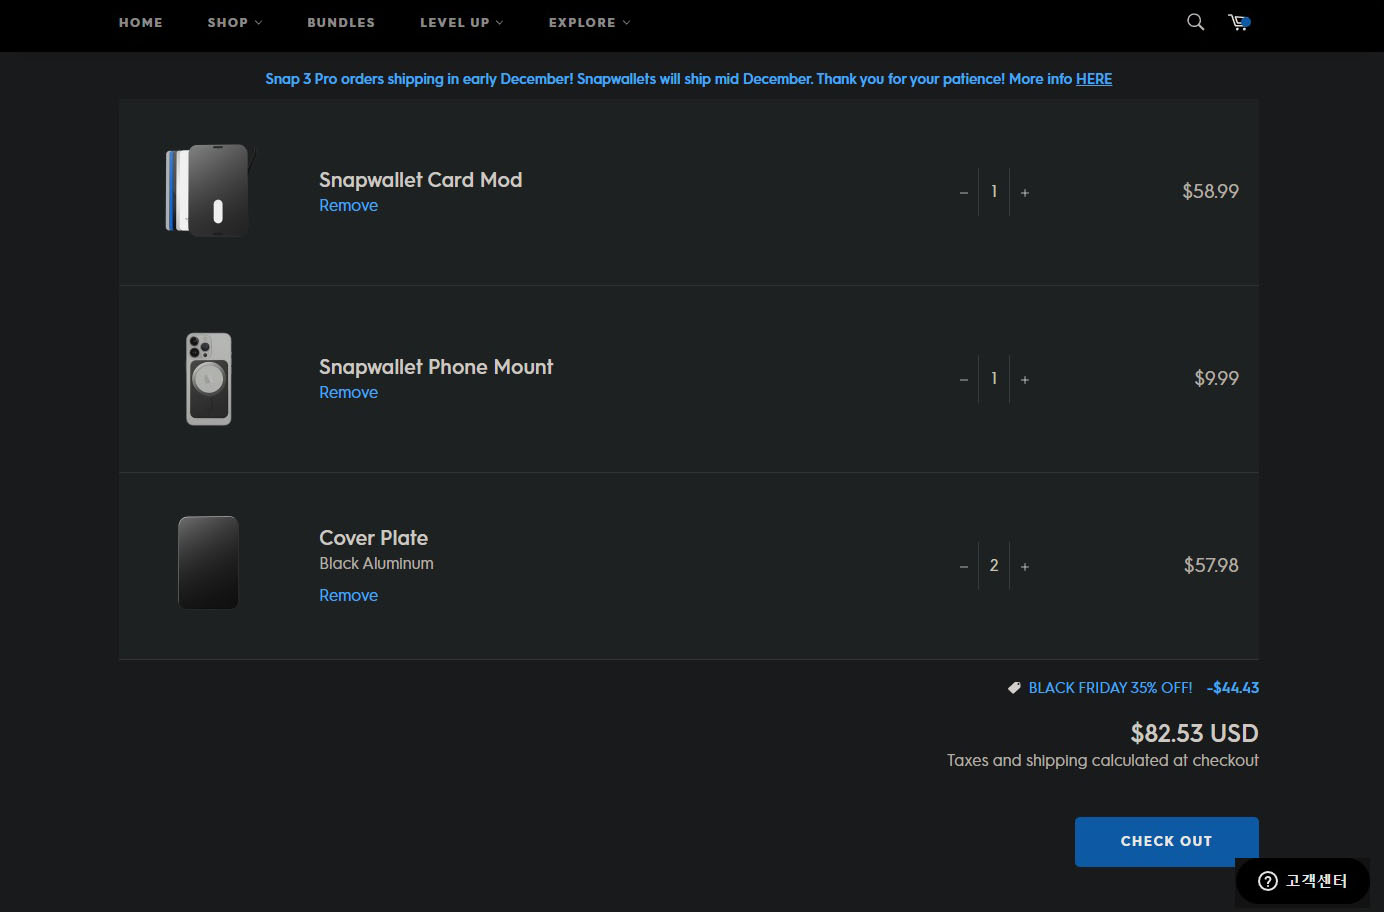Click Taxes and shipping calculated note

(x=1102, y=760)
